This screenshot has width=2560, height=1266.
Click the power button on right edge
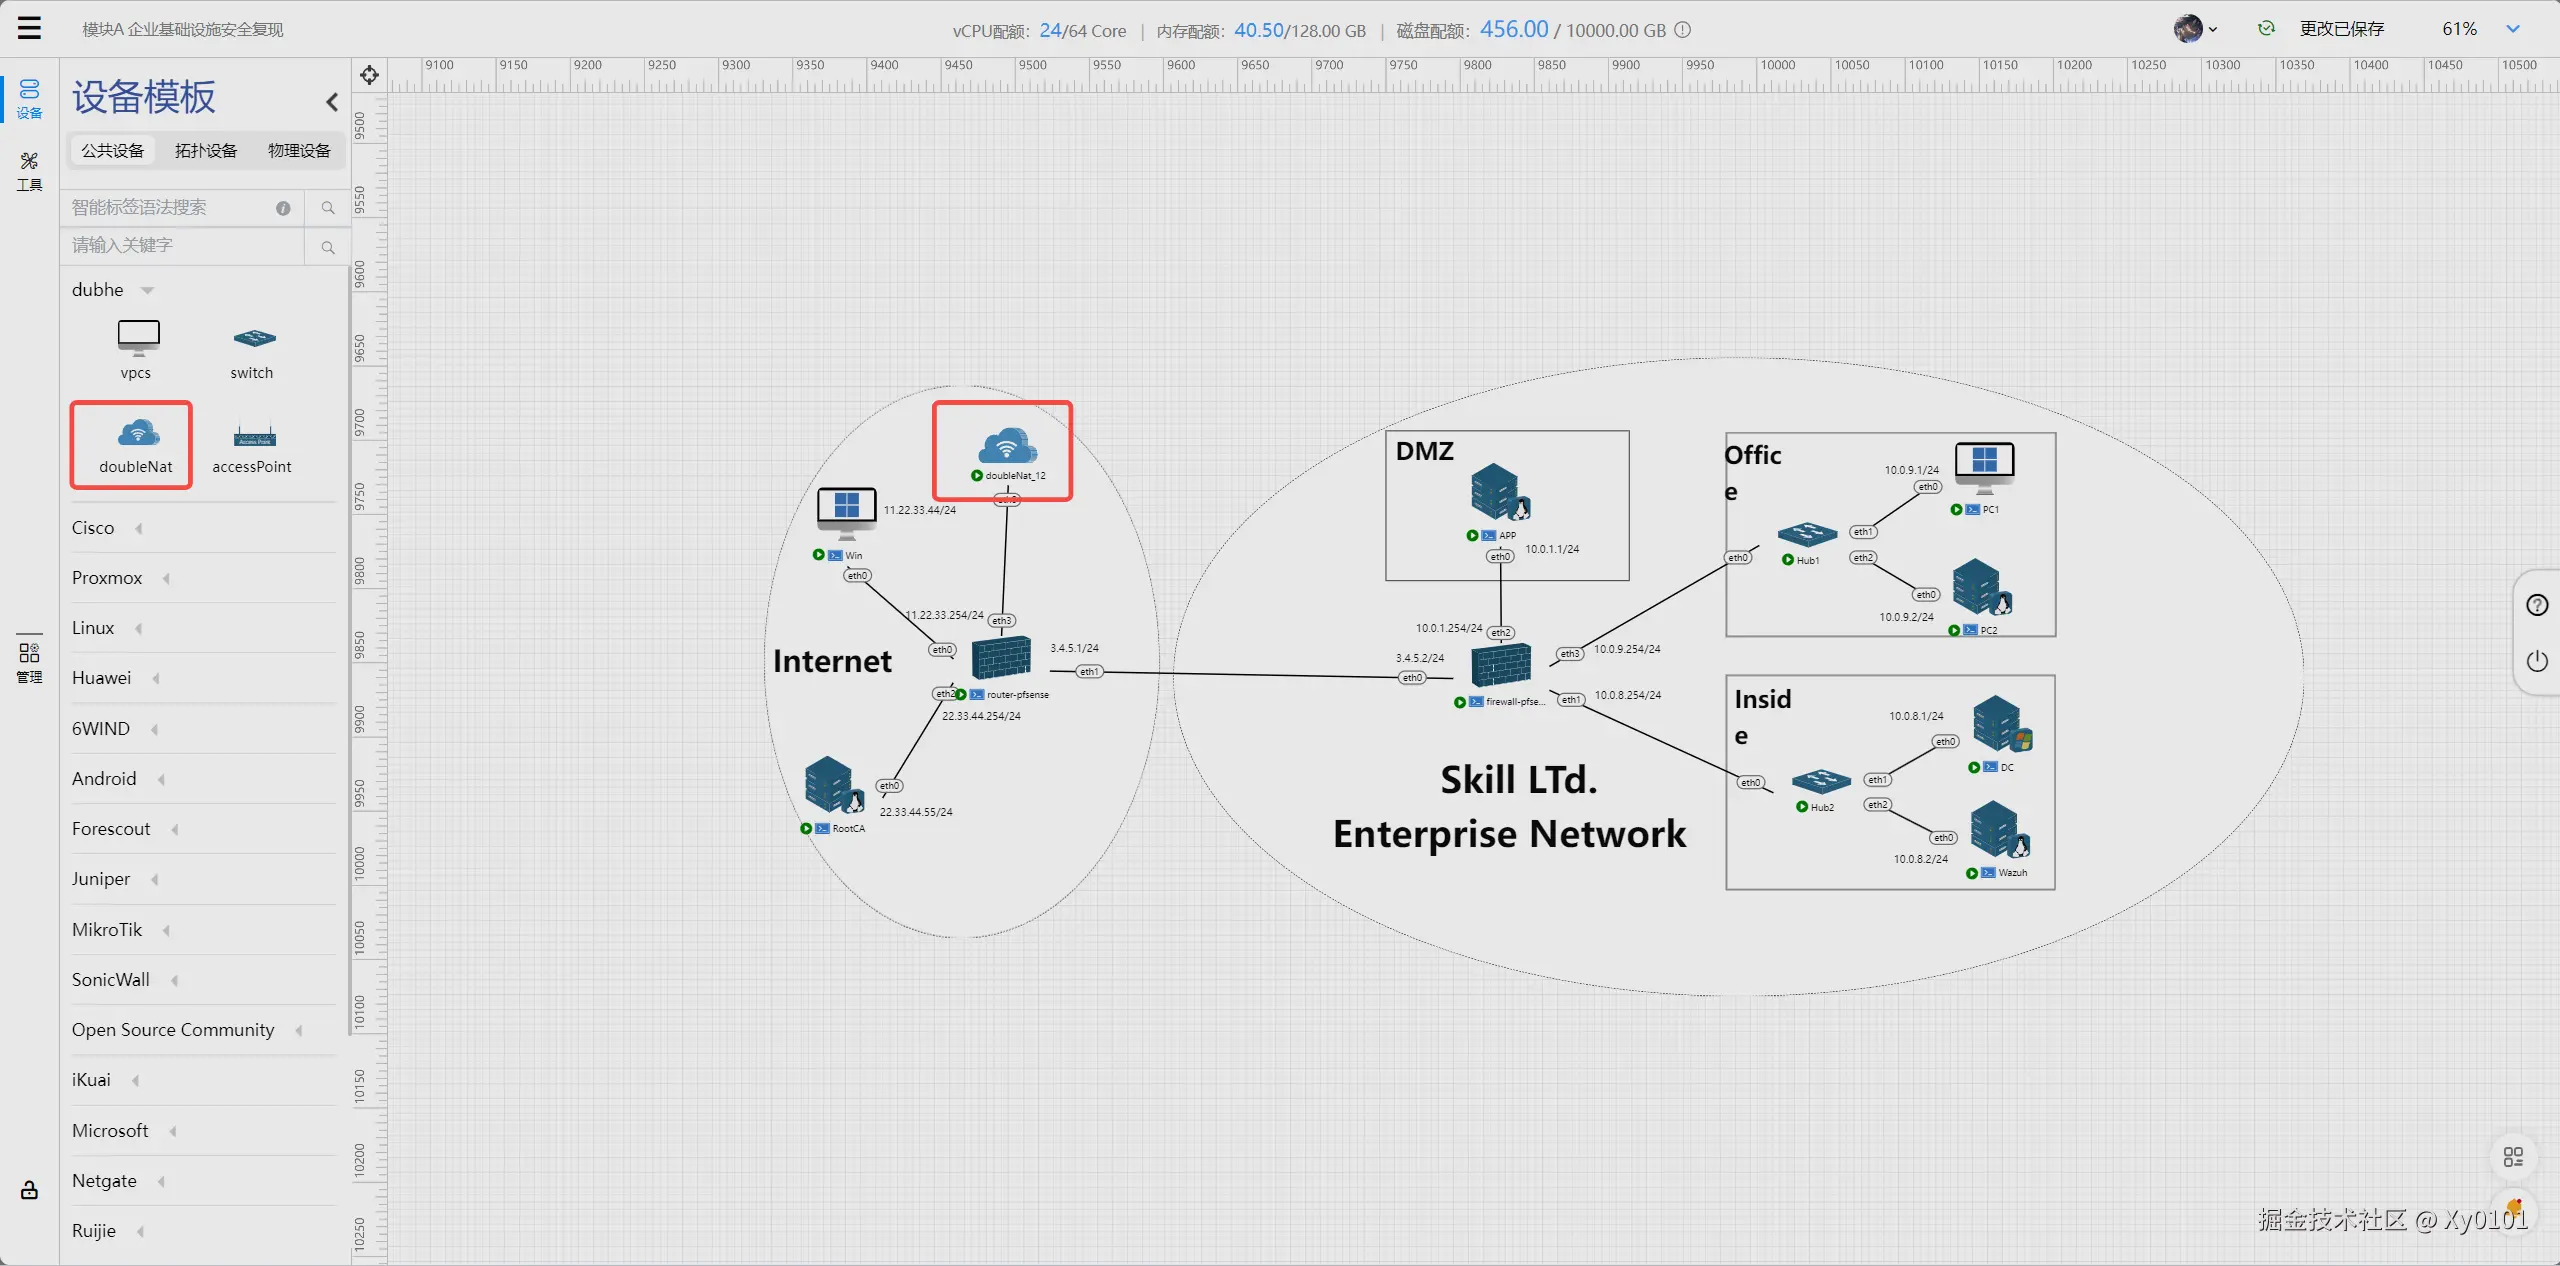[2537, 661]
